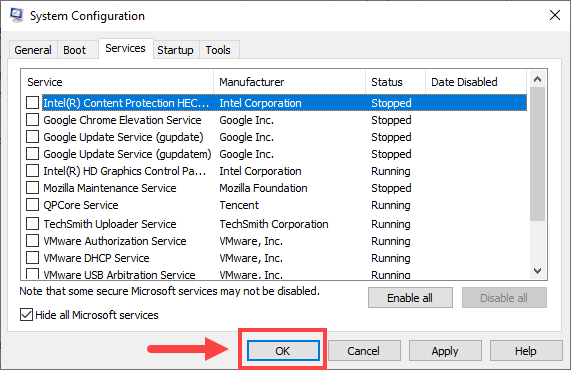This screenshot has height=370, width=571.
Task: Click the scroll up arrow in services list
Action: pyautogui.click(x=537, y=79)
